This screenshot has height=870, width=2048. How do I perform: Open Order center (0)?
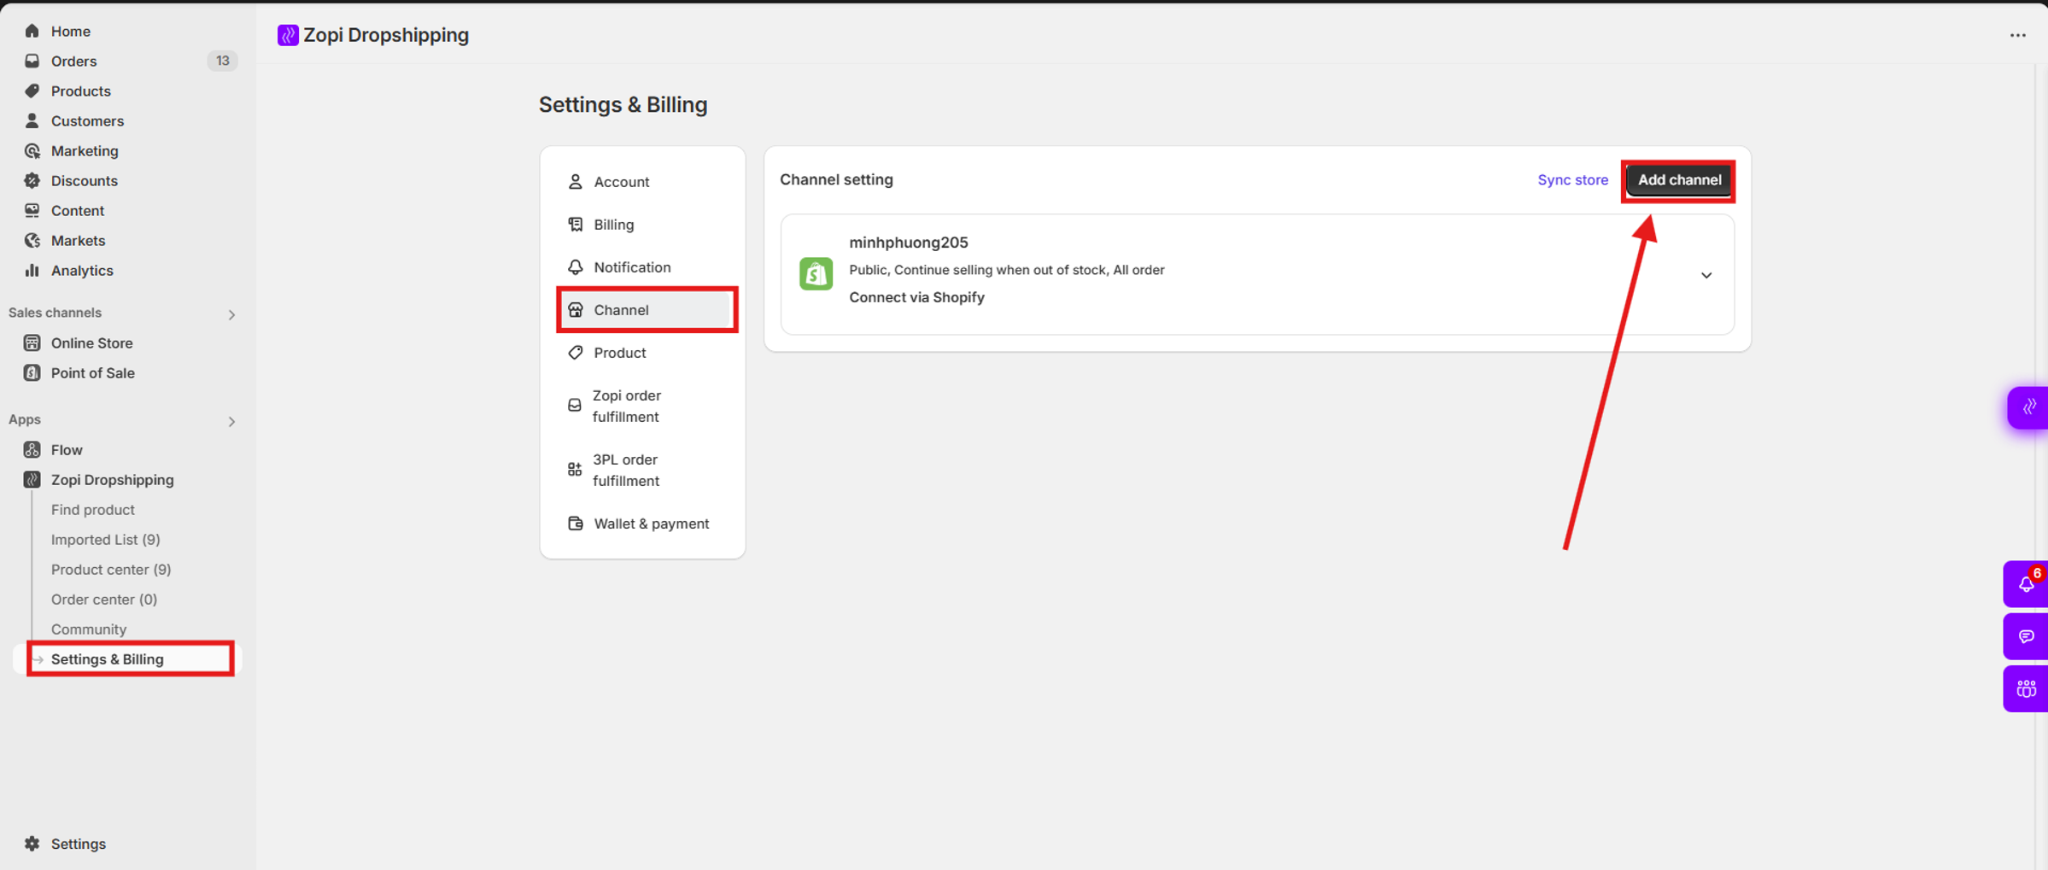(104, 600)
